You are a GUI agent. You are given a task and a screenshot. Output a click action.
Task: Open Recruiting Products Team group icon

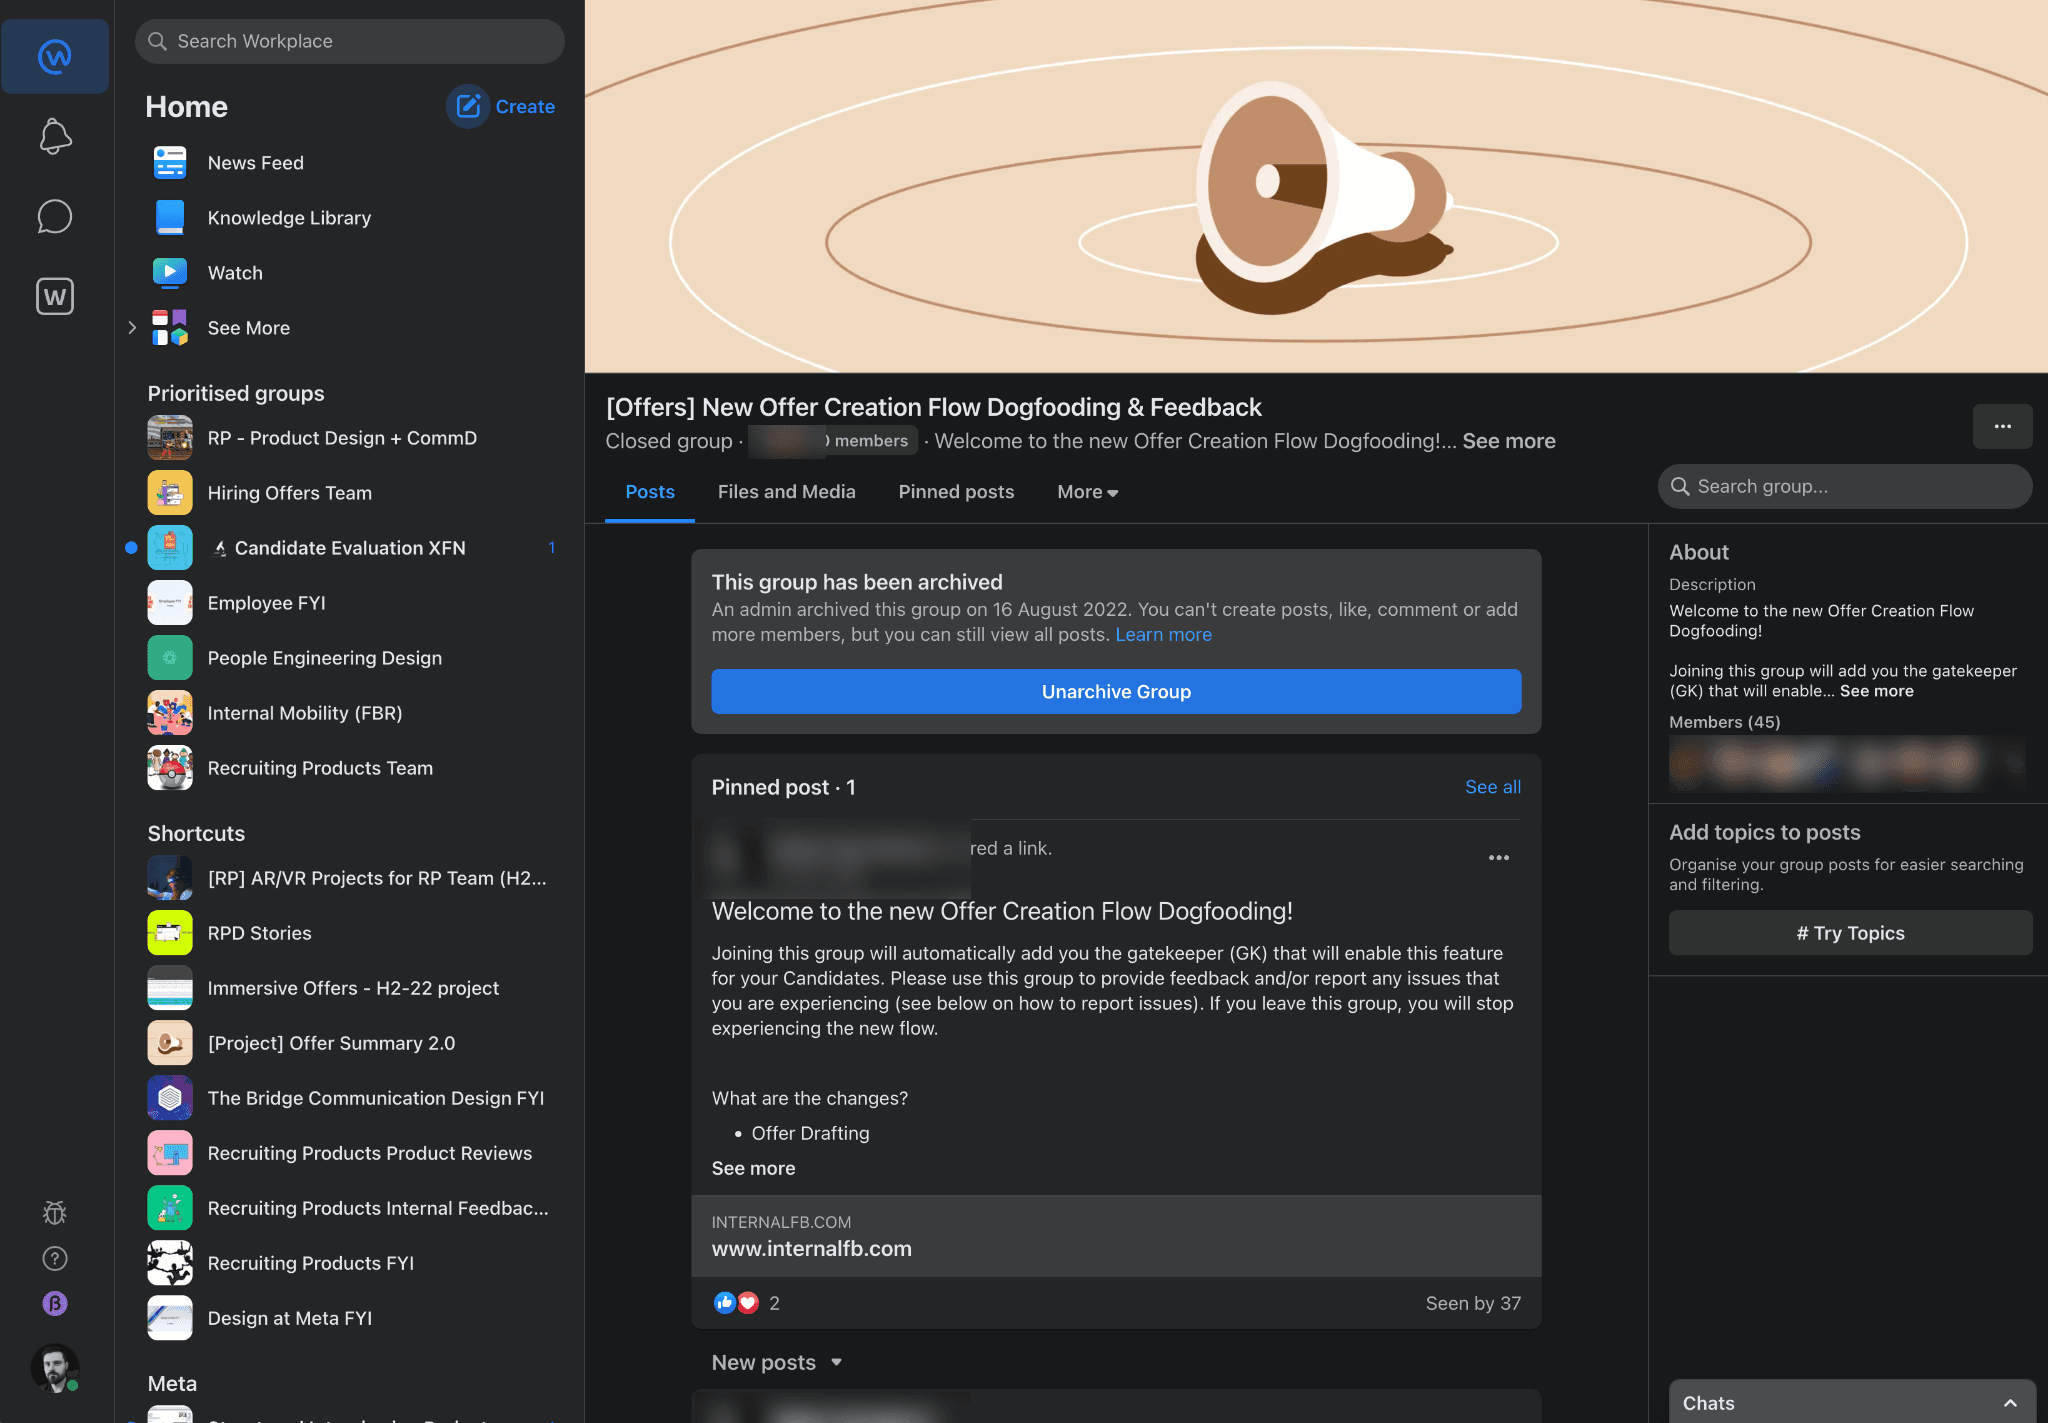(x=170, y=767)
